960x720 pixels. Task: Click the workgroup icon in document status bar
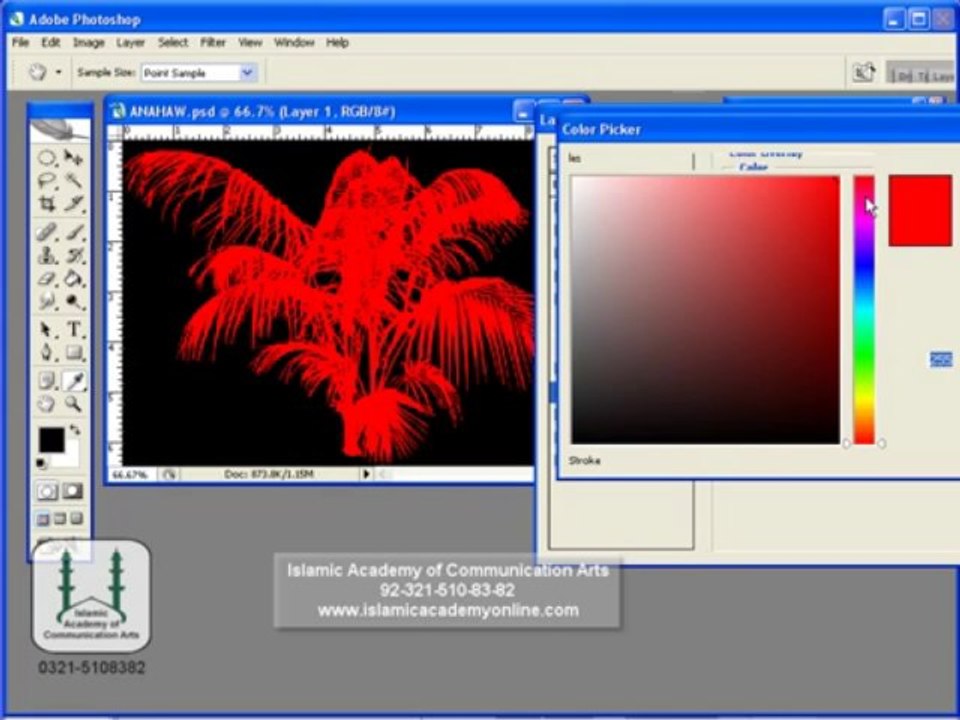coord(169,474)
